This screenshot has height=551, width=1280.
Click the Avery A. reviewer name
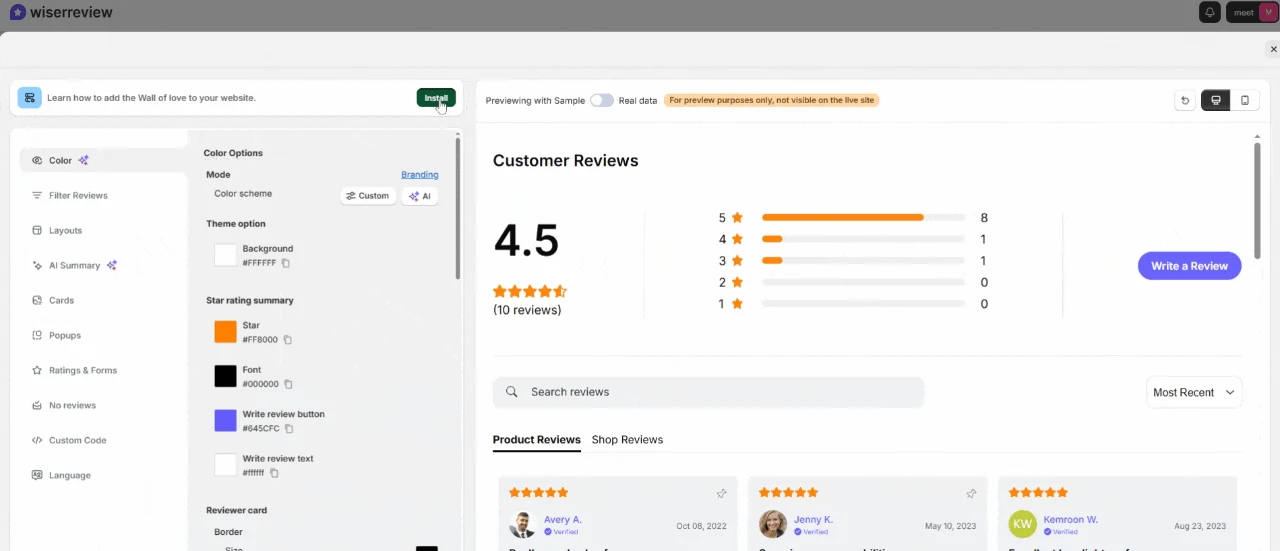[x=563, y=520]
